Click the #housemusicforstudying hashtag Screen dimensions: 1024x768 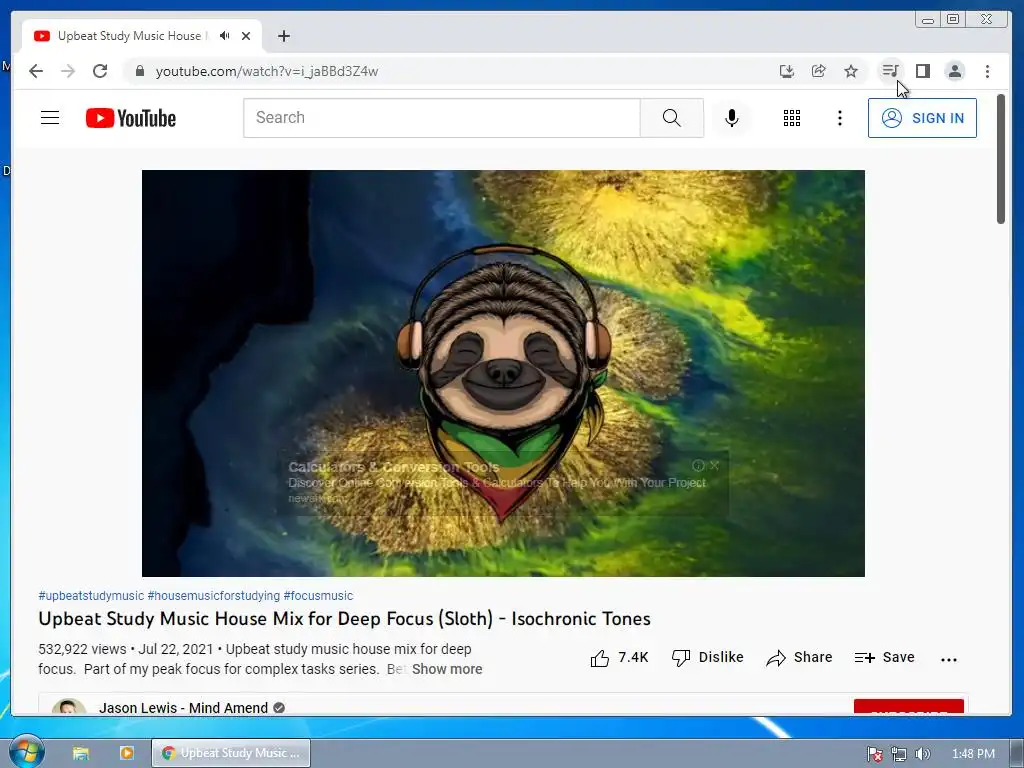tap(214, 596)
